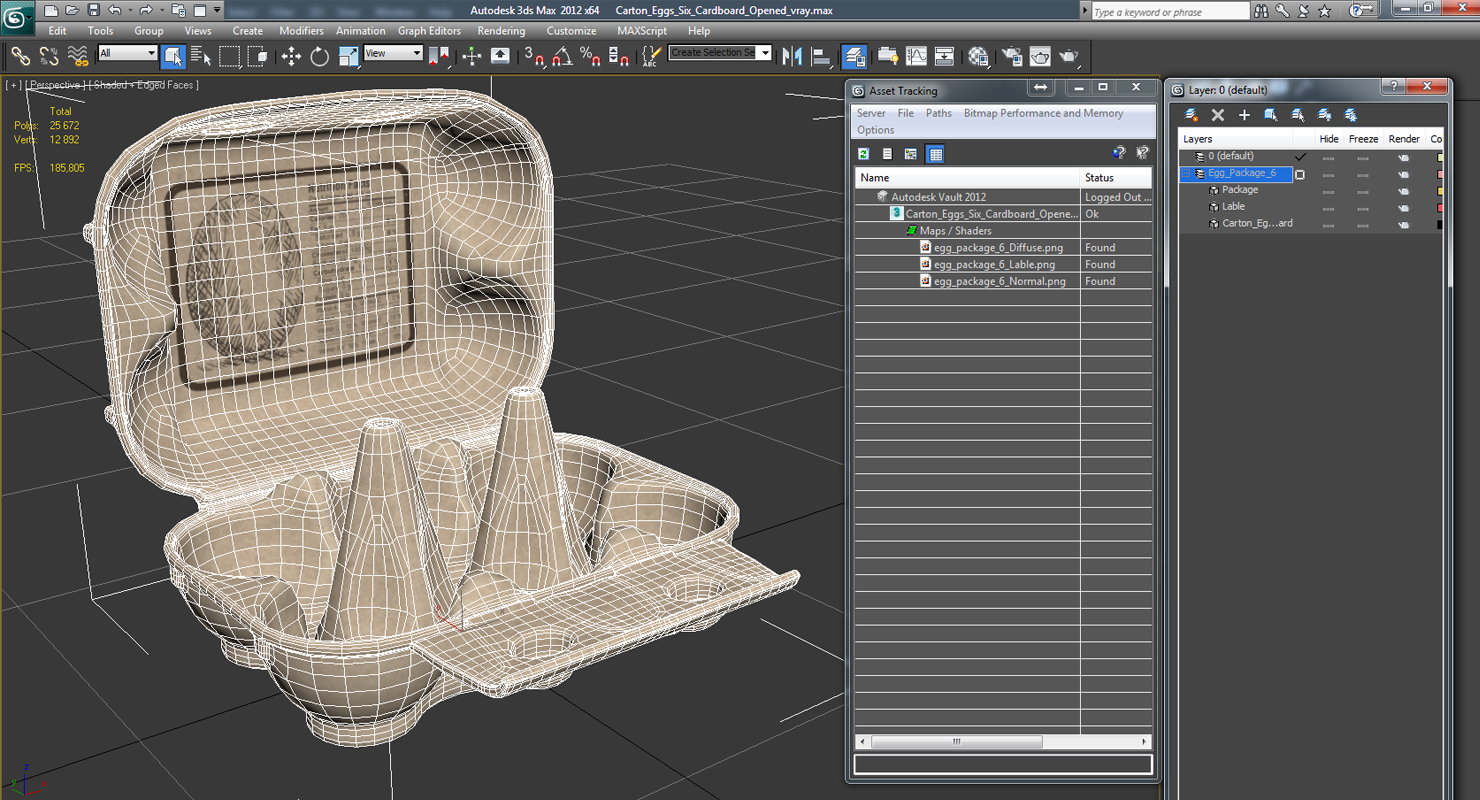Click Open File in quick access
1480x800 pixels.
coord(72,10)
